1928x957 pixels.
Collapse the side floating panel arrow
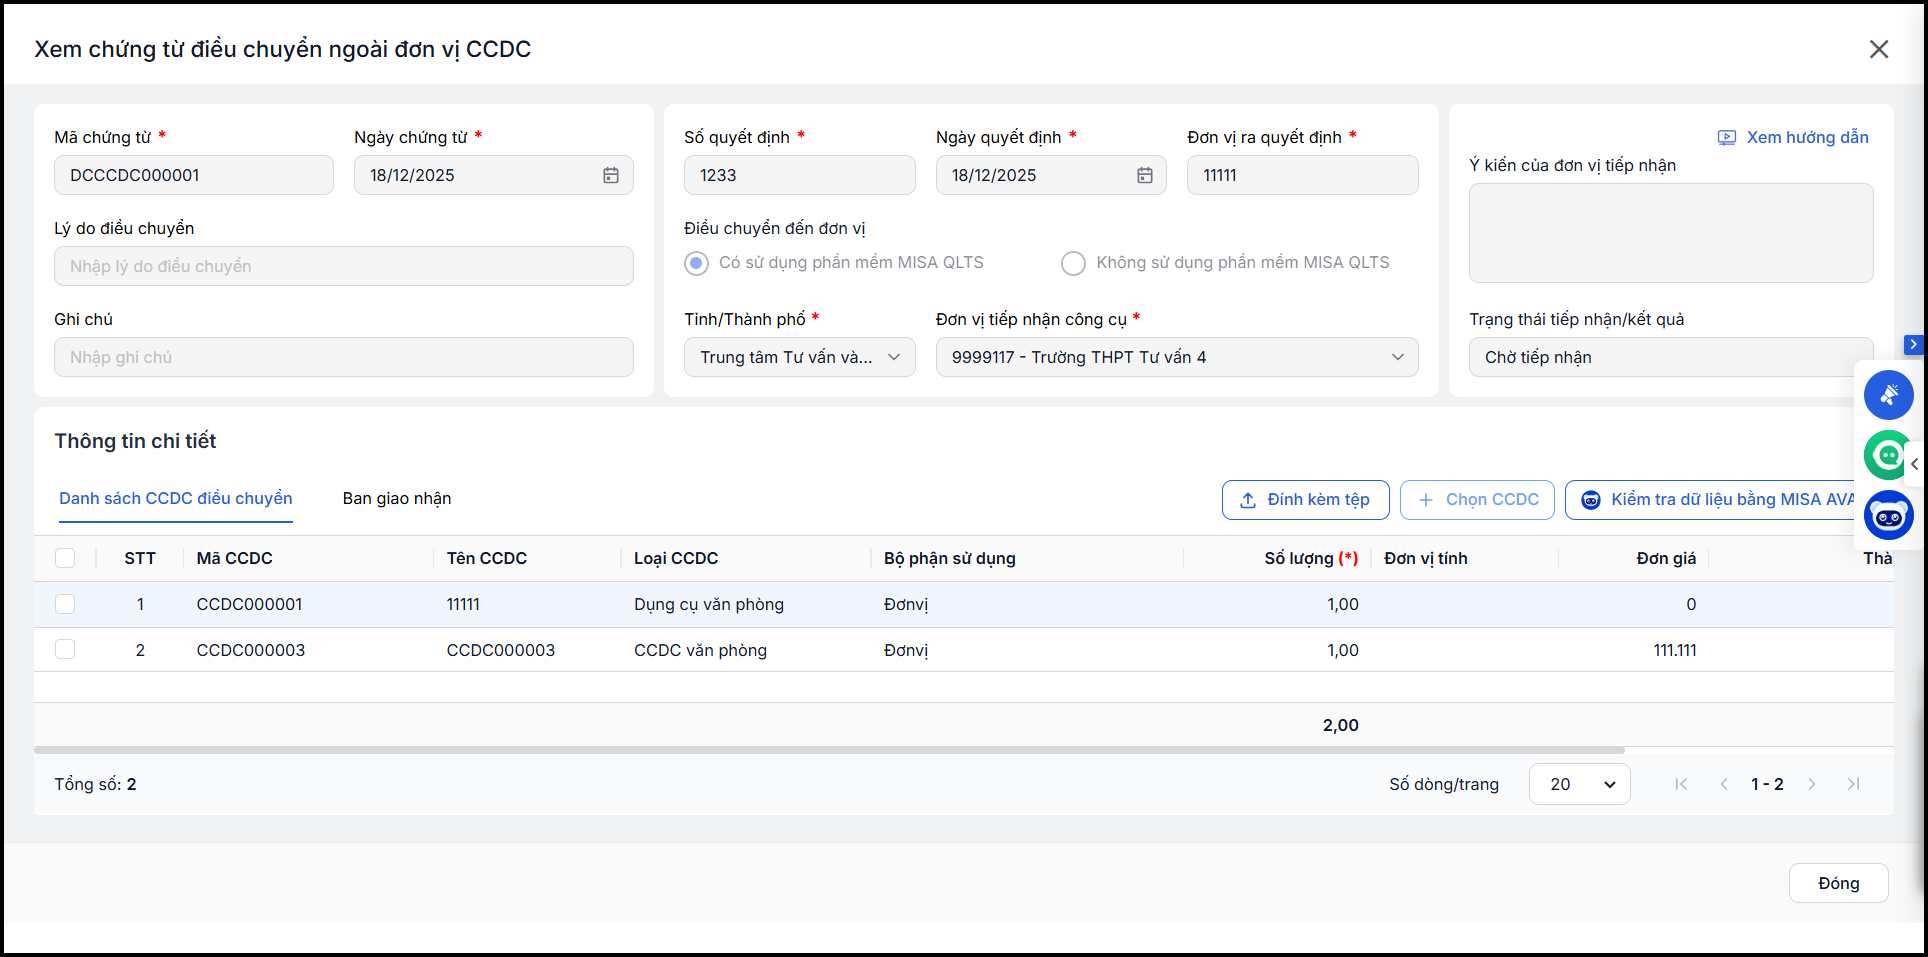click(x=1915, y=464)
